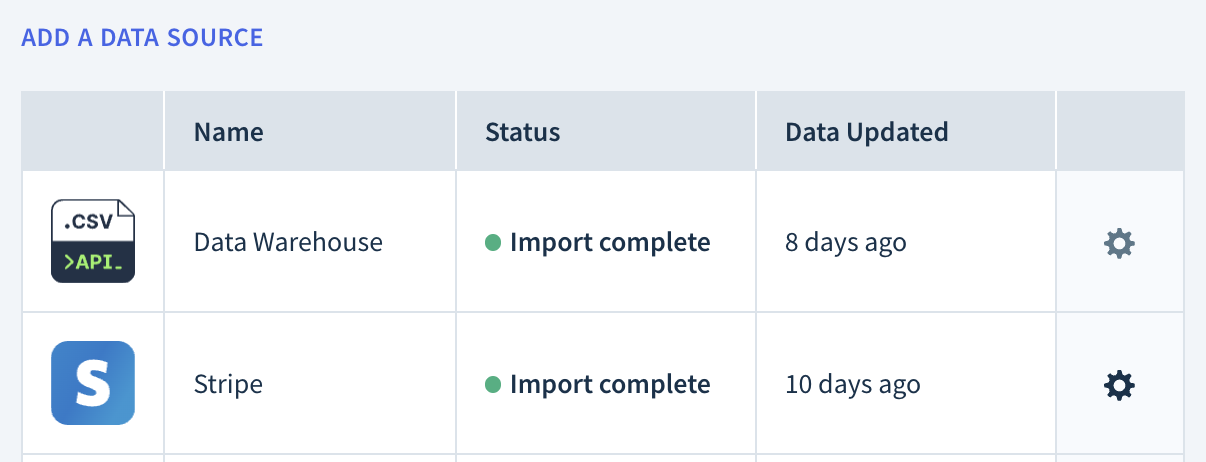Select the Name column header
This screenshot has height=462, width=1206.
click(229, 131)
